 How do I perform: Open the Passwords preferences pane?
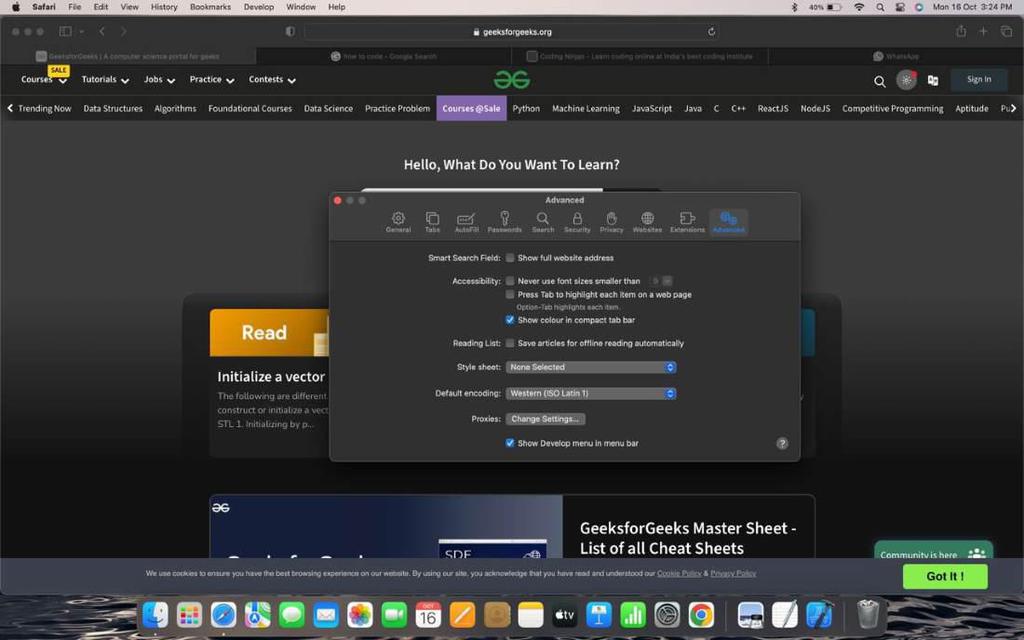coord(504,222)
